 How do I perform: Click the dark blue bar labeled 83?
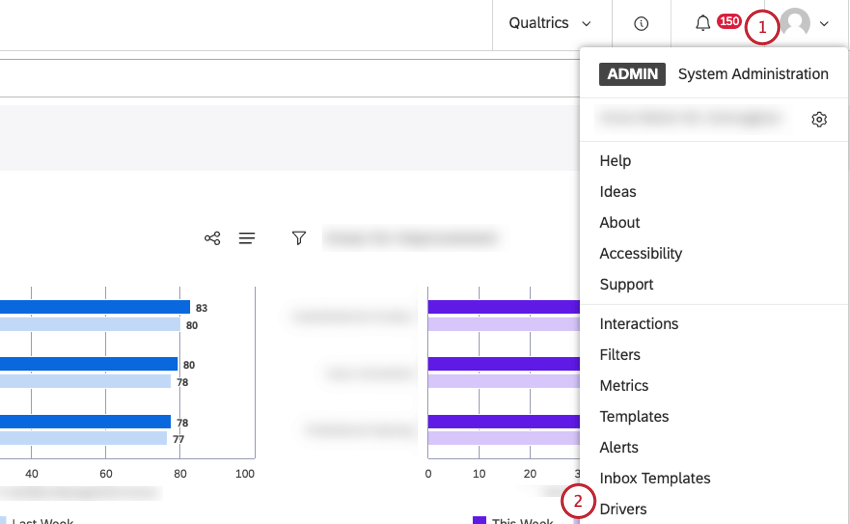95,308
